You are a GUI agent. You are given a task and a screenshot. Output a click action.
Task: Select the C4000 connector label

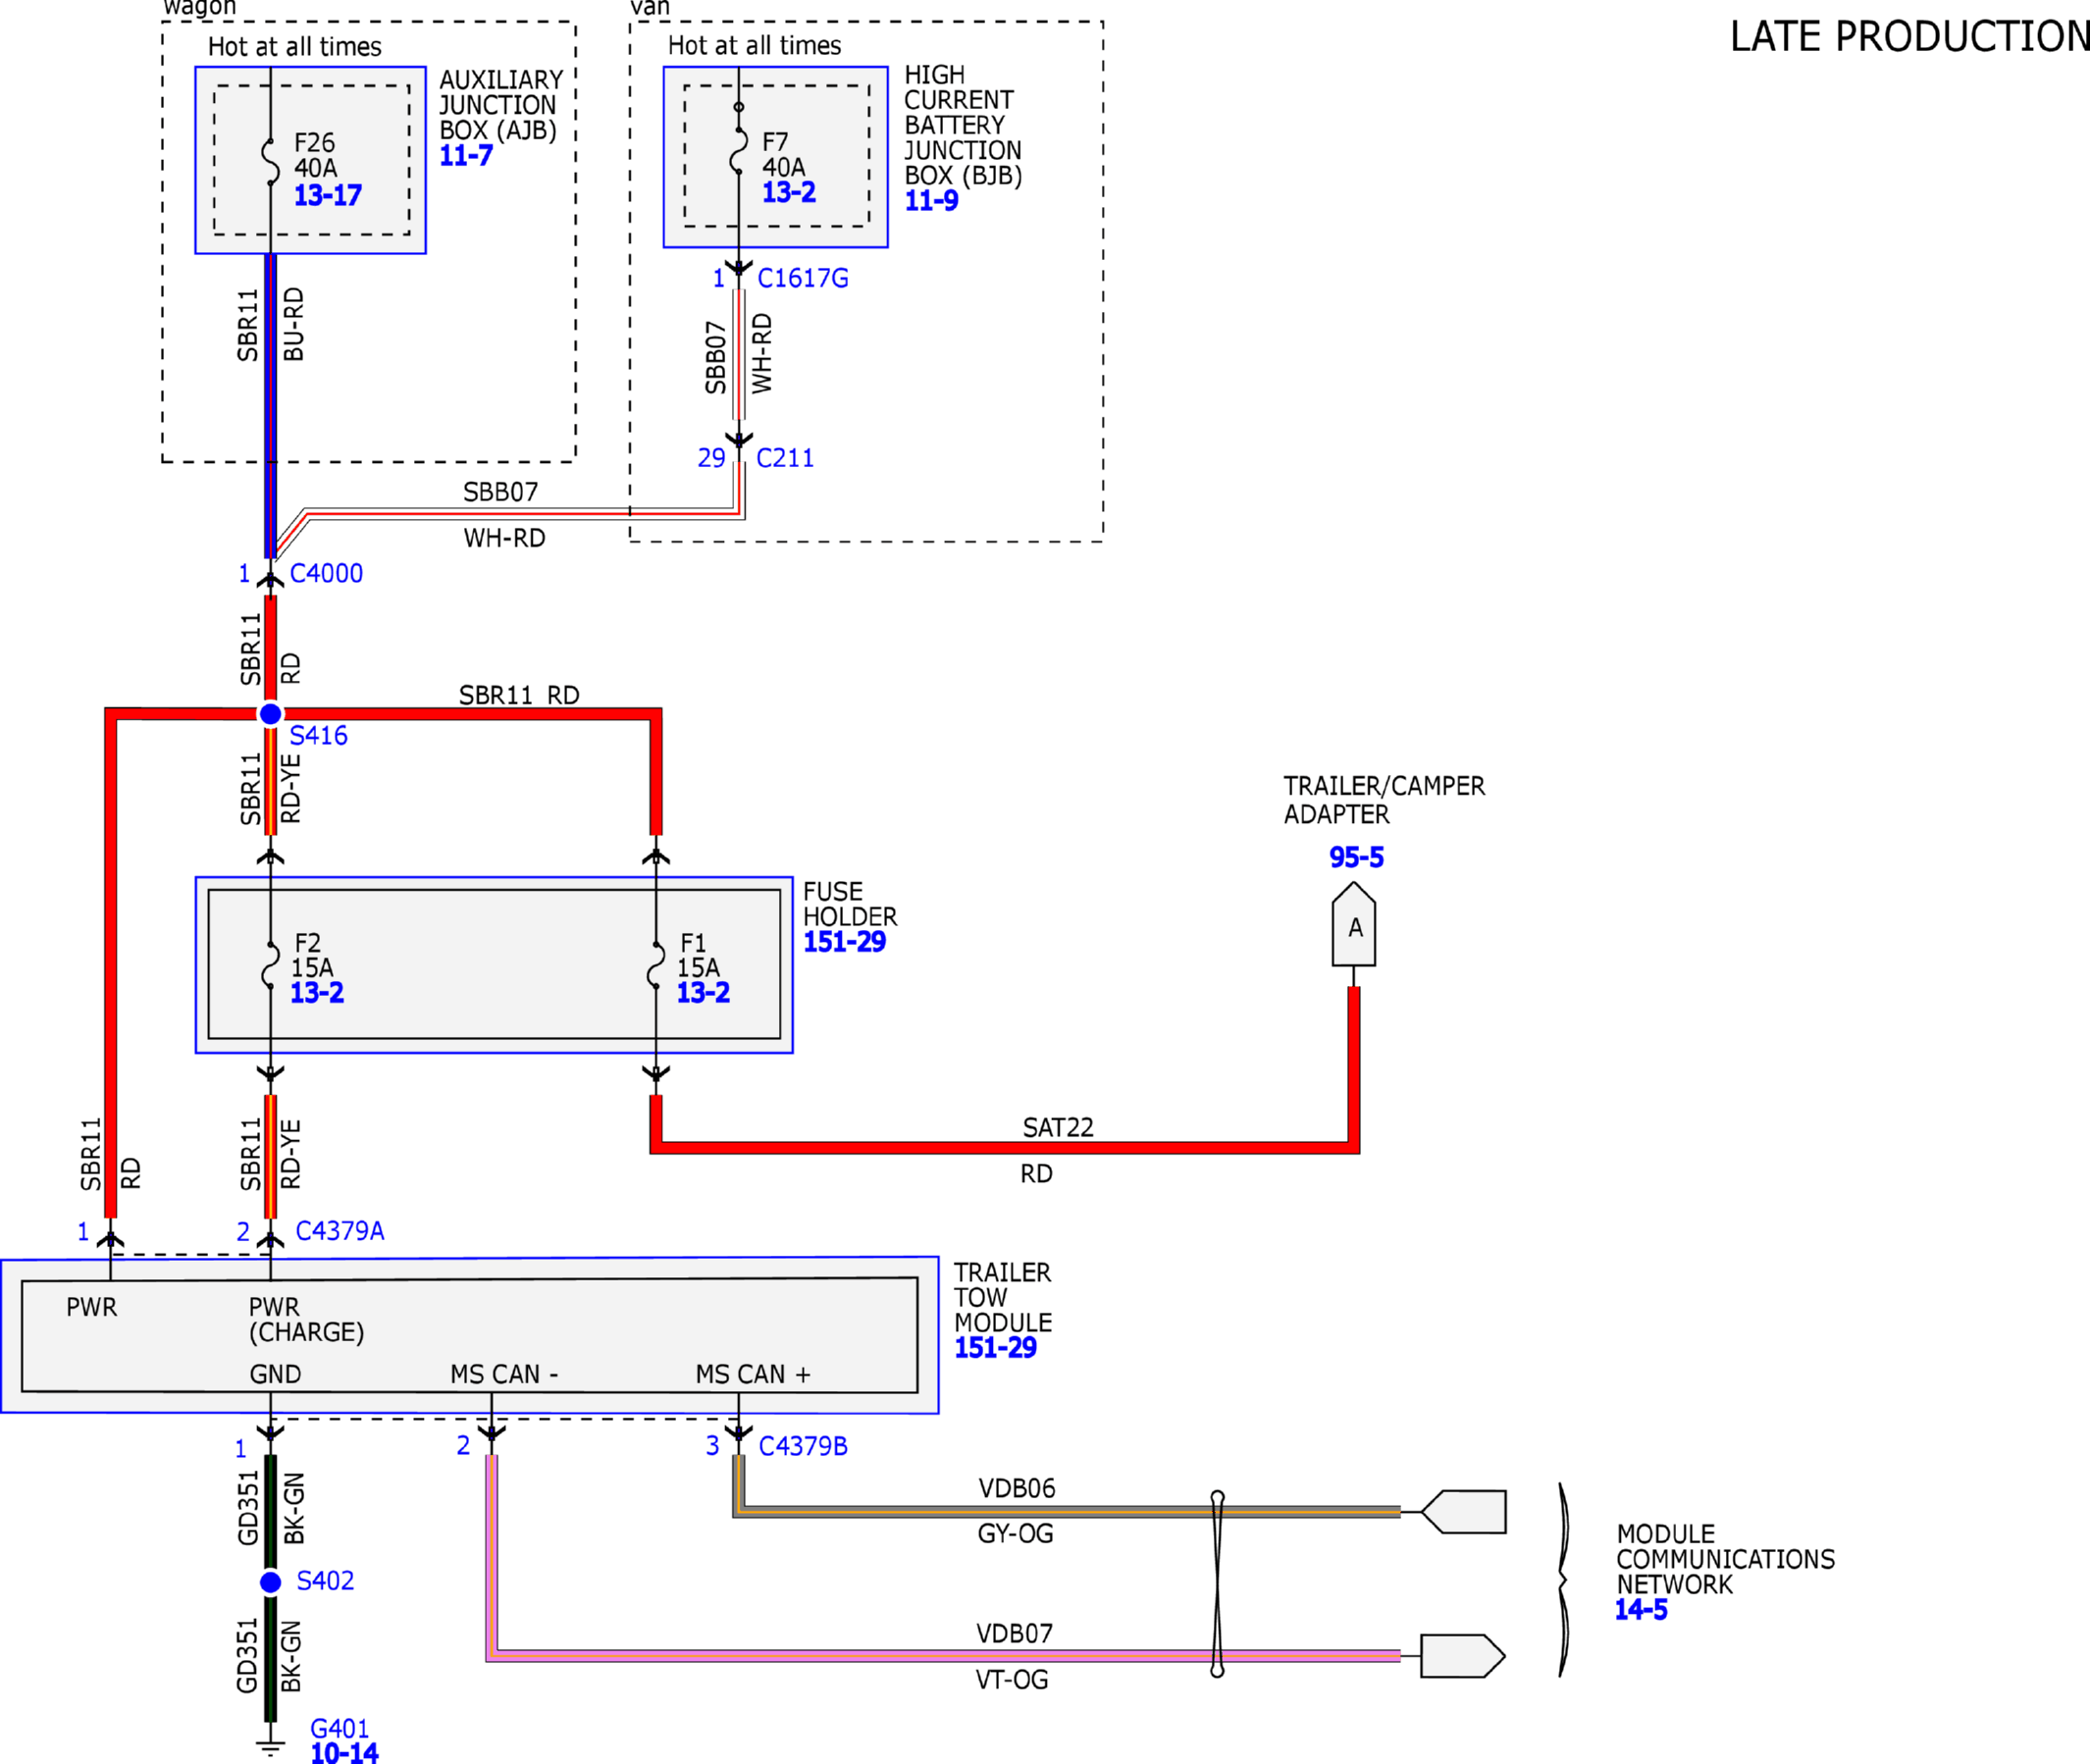click(326, 573)
